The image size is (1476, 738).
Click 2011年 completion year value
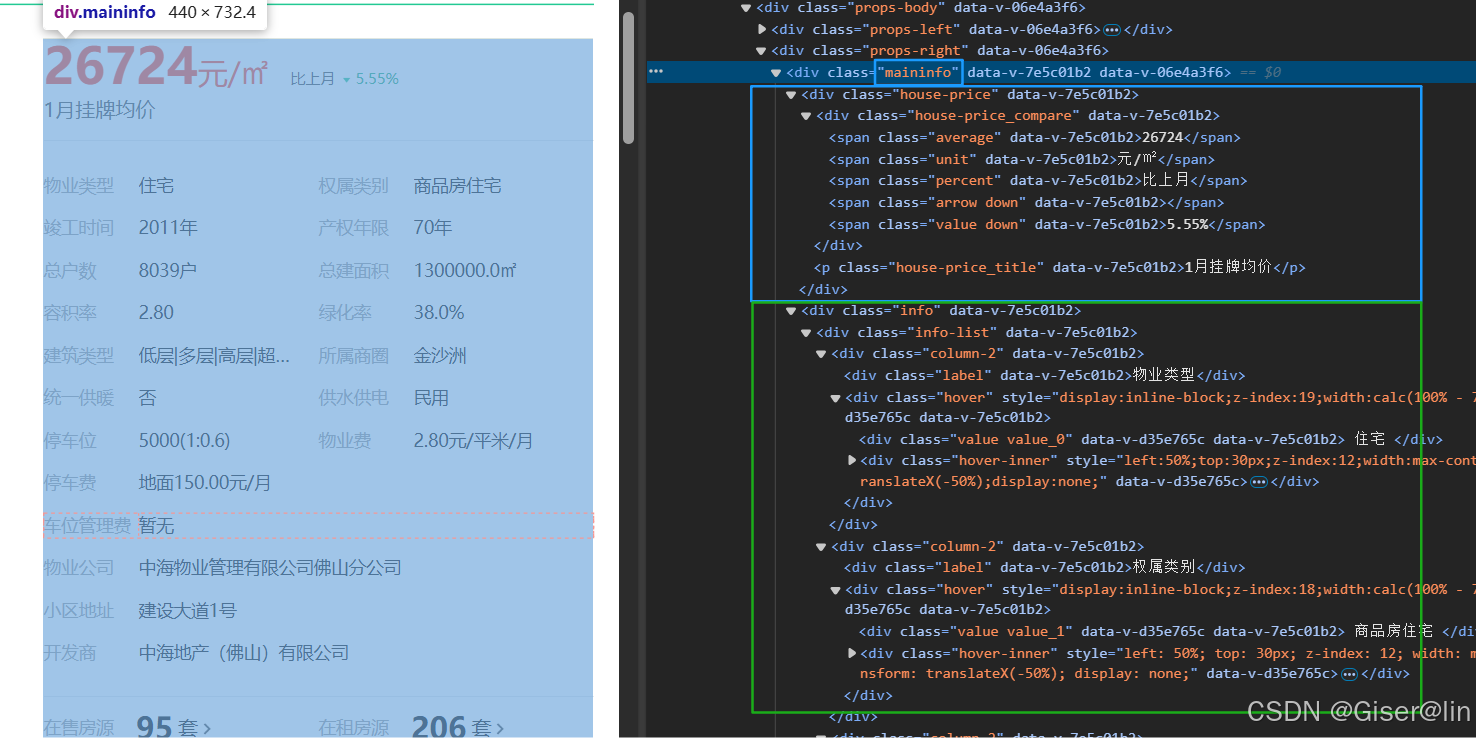pyautogui.click(x=168, y=228)
